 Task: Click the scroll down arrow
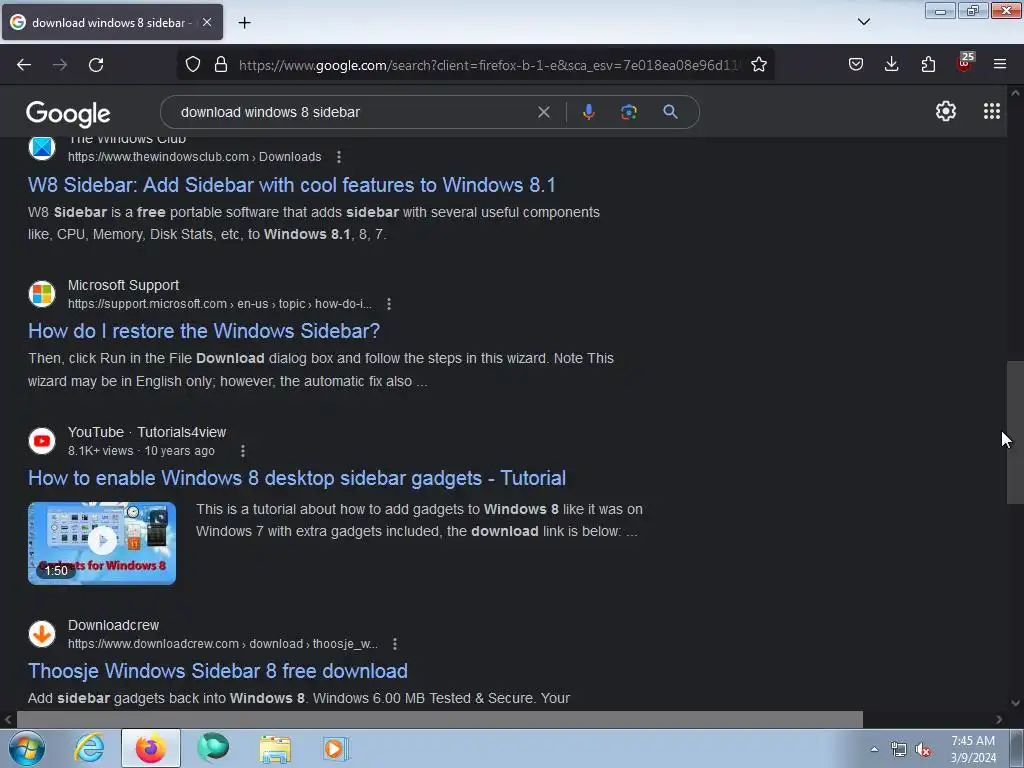click(x=1015, y=703)
